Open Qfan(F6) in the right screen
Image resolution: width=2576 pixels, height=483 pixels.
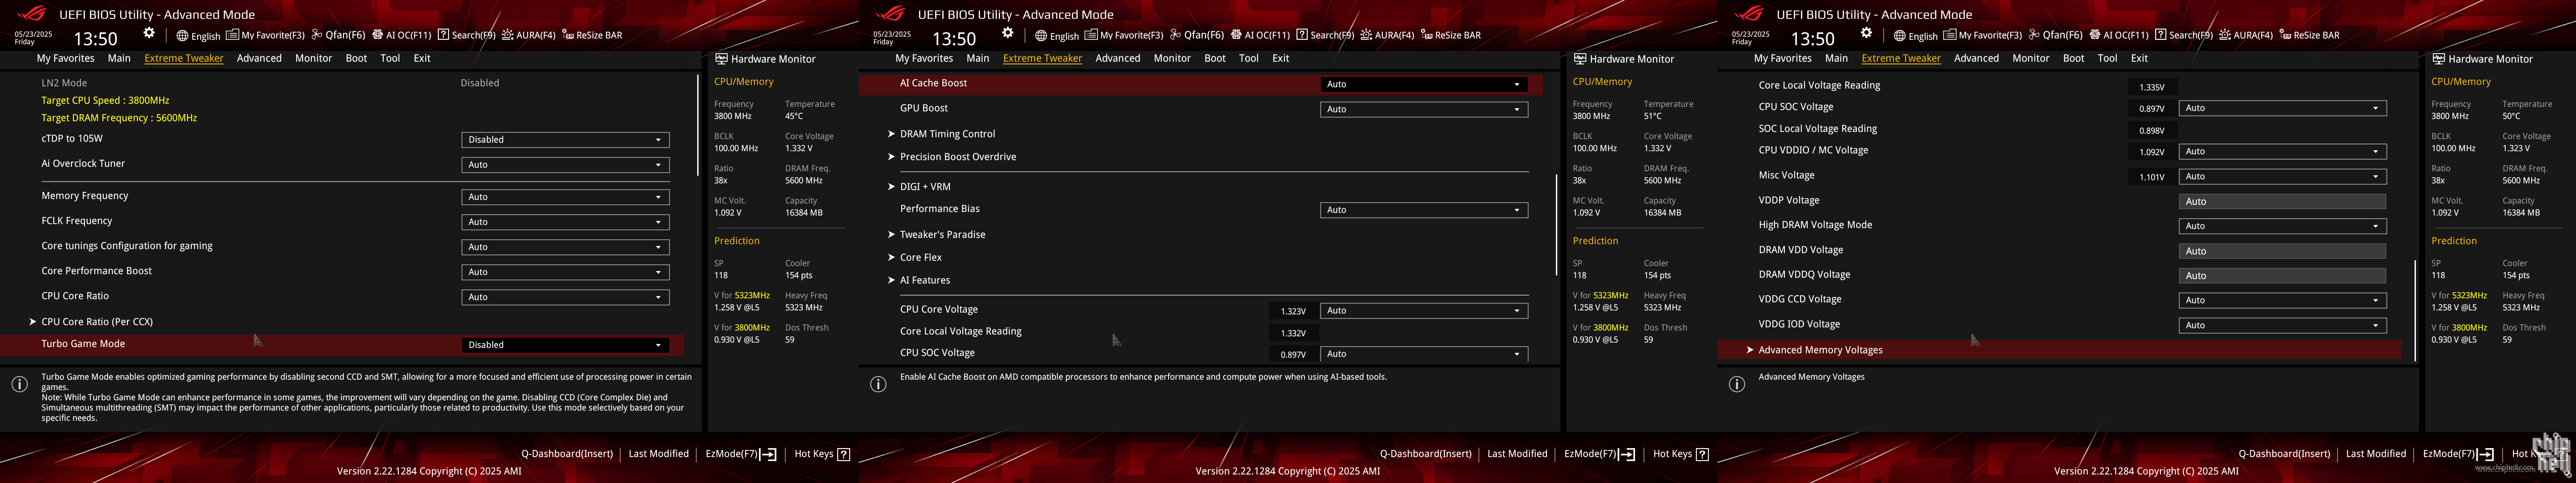point(2055,35)
